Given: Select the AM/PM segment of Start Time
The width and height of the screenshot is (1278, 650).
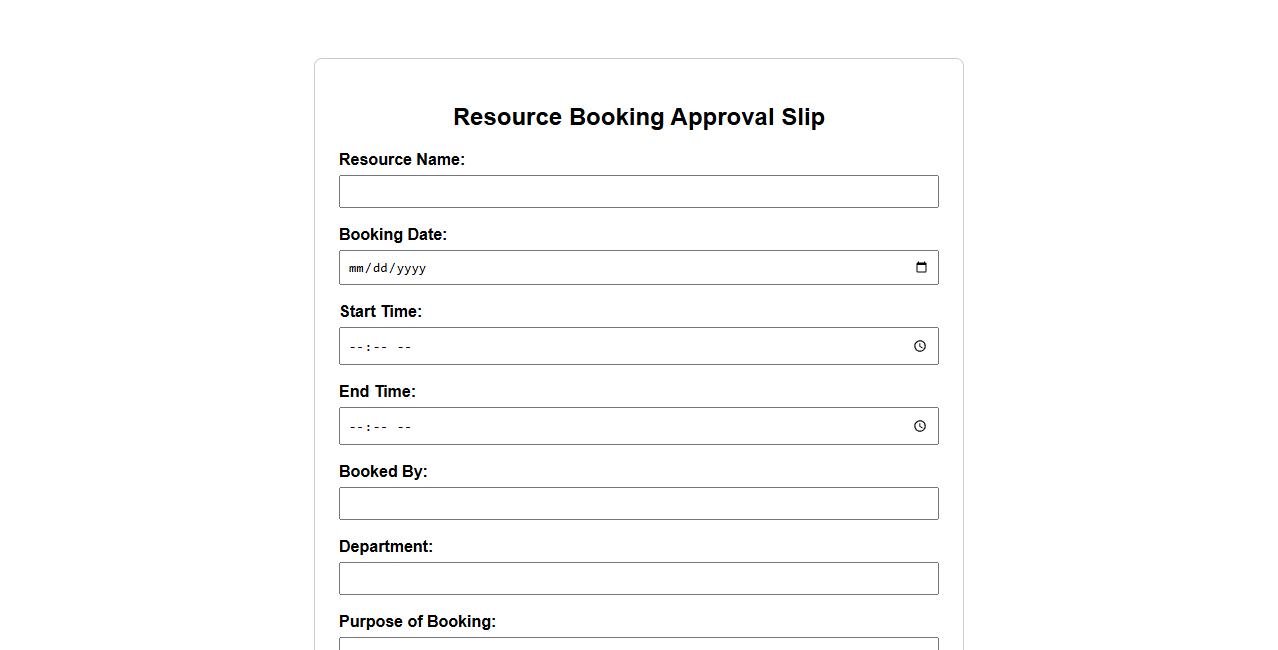Looking at the screenshot, I should click(x=404, y=347).
